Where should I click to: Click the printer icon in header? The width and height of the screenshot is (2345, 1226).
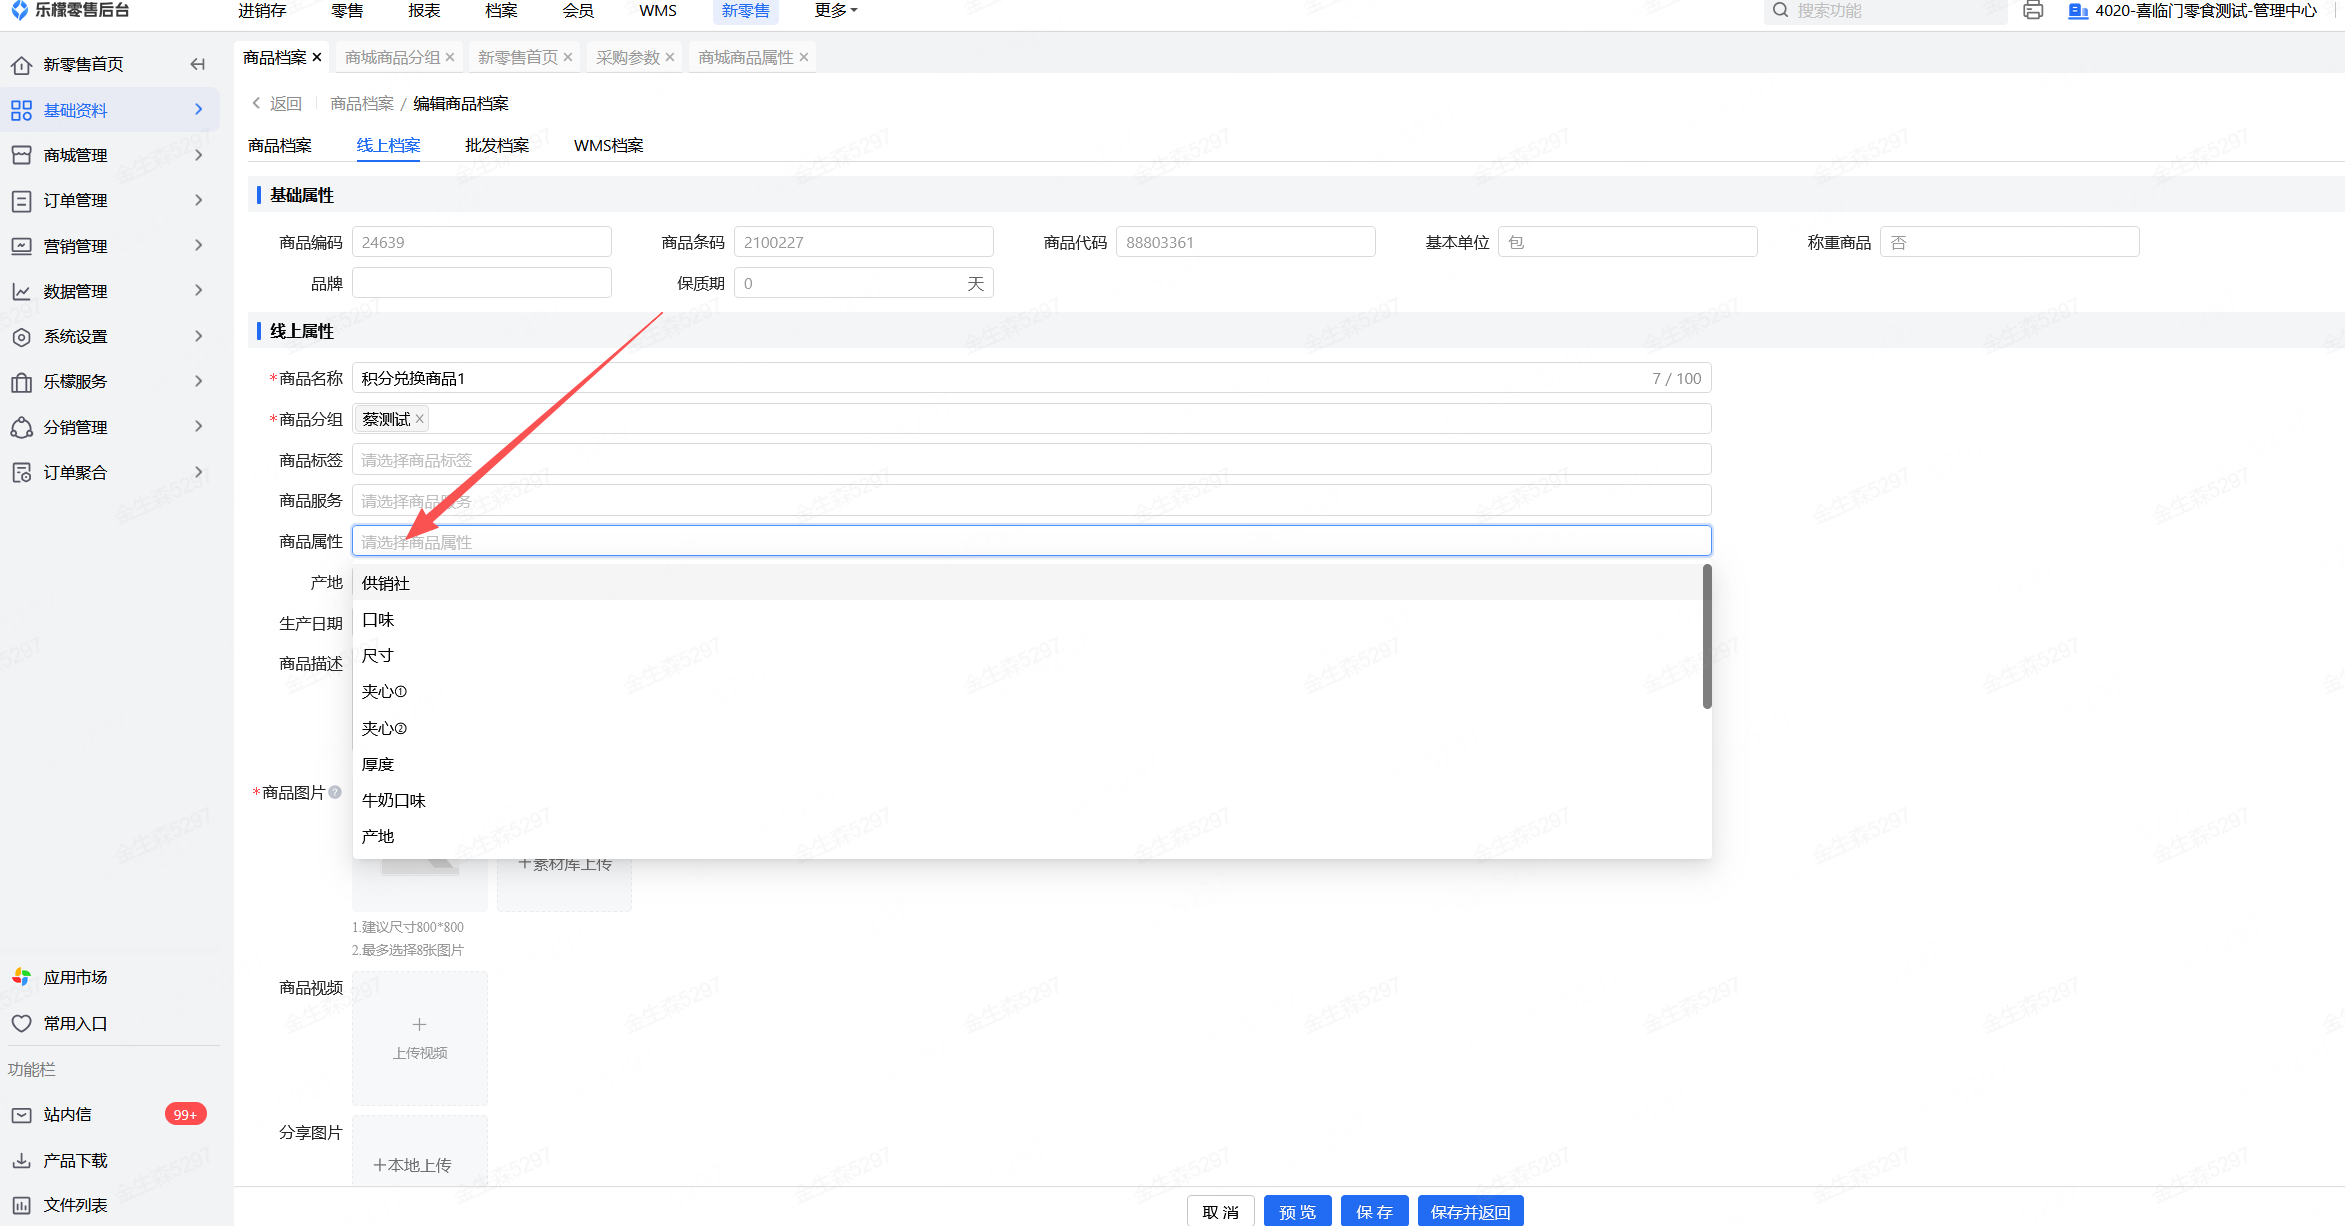[2032, 11]
